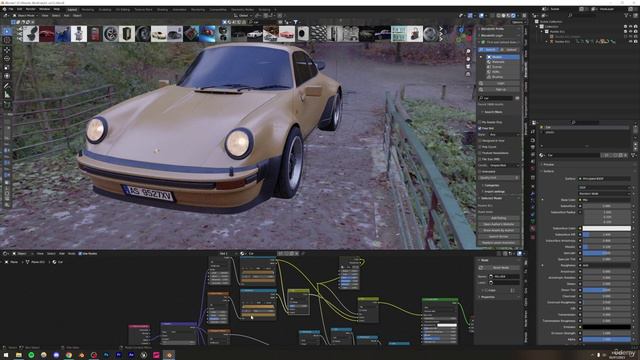Click the Login button in asset panel

(500, 84)
